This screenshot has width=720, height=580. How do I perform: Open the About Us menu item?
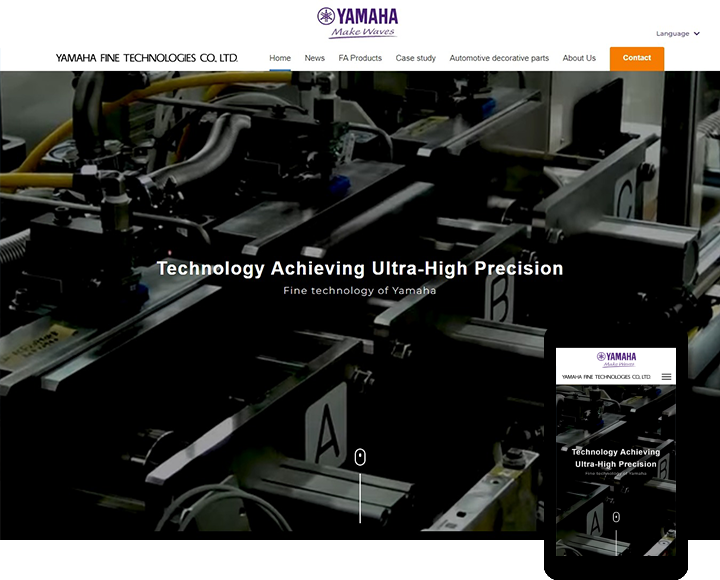579,58
